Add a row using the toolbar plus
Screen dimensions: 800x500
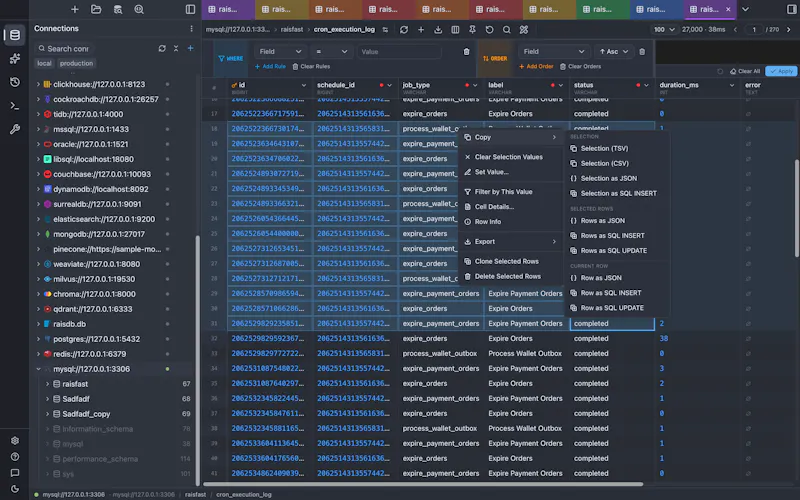pyautogui.click(x=421, y=30)
